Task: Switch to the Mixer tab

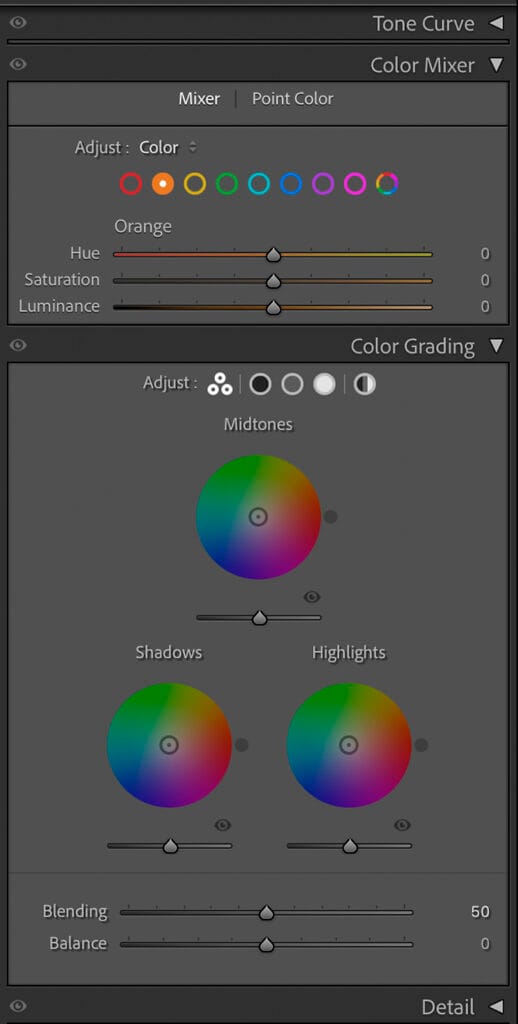Action: [199, 99]
